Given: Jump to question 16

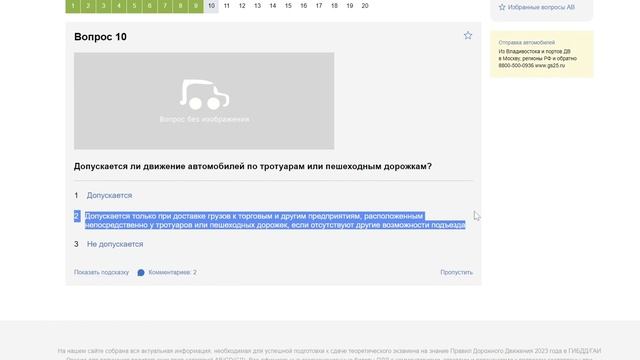Looking at the screenshot, I should pos(304,6).
